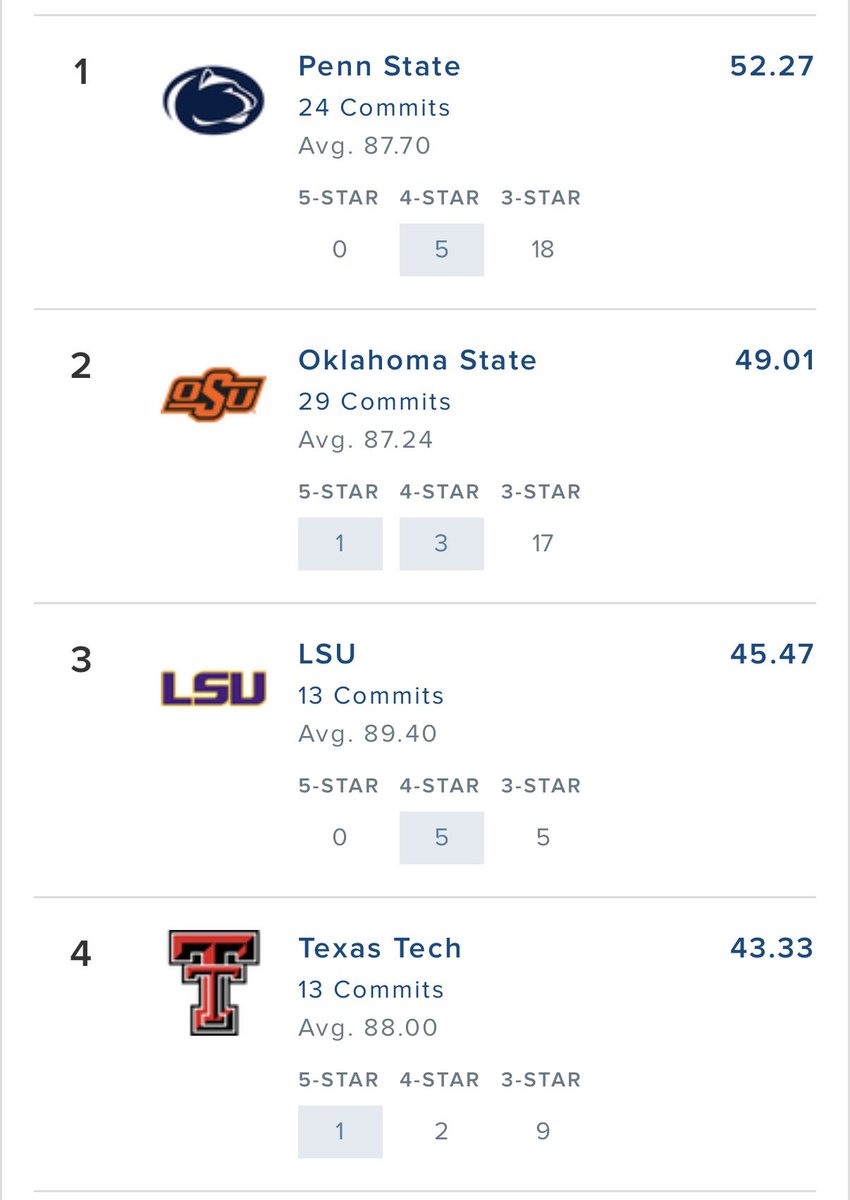The height and width of the screenshot is (1200, 850).
Task: Click the purple LSU logo
Action: [213, 688]
